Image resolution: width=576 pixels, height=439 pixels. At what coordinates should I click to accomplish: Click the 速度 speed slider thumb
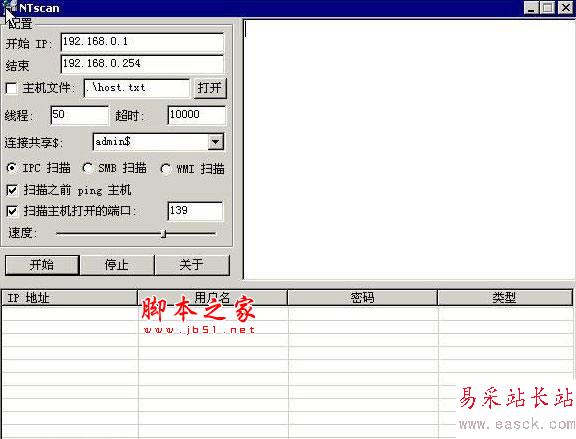click(164, 234)
